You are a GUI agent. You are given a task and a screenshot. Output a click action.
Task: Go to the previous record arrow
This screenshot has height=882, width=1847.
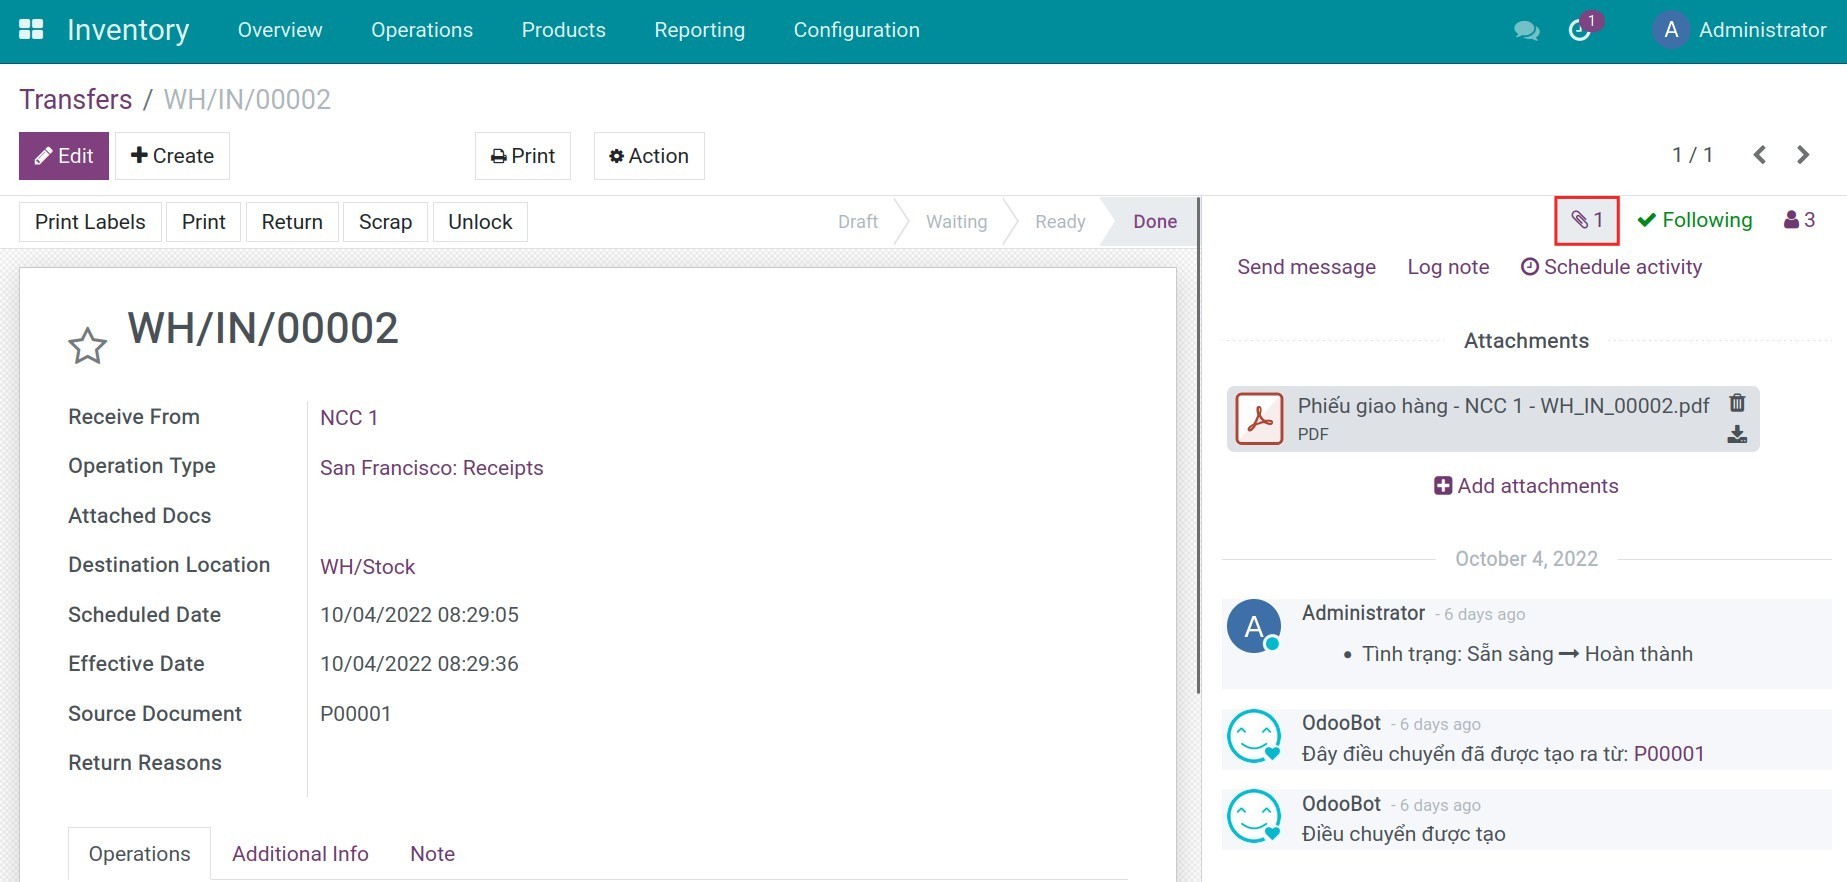(x=1759, y=155)
